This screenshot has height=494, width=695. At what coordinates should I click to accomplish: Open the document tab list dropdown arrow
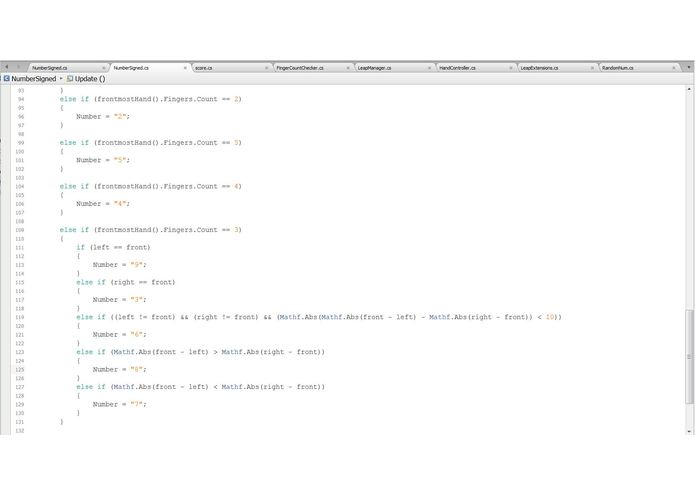tap(689, 67)
